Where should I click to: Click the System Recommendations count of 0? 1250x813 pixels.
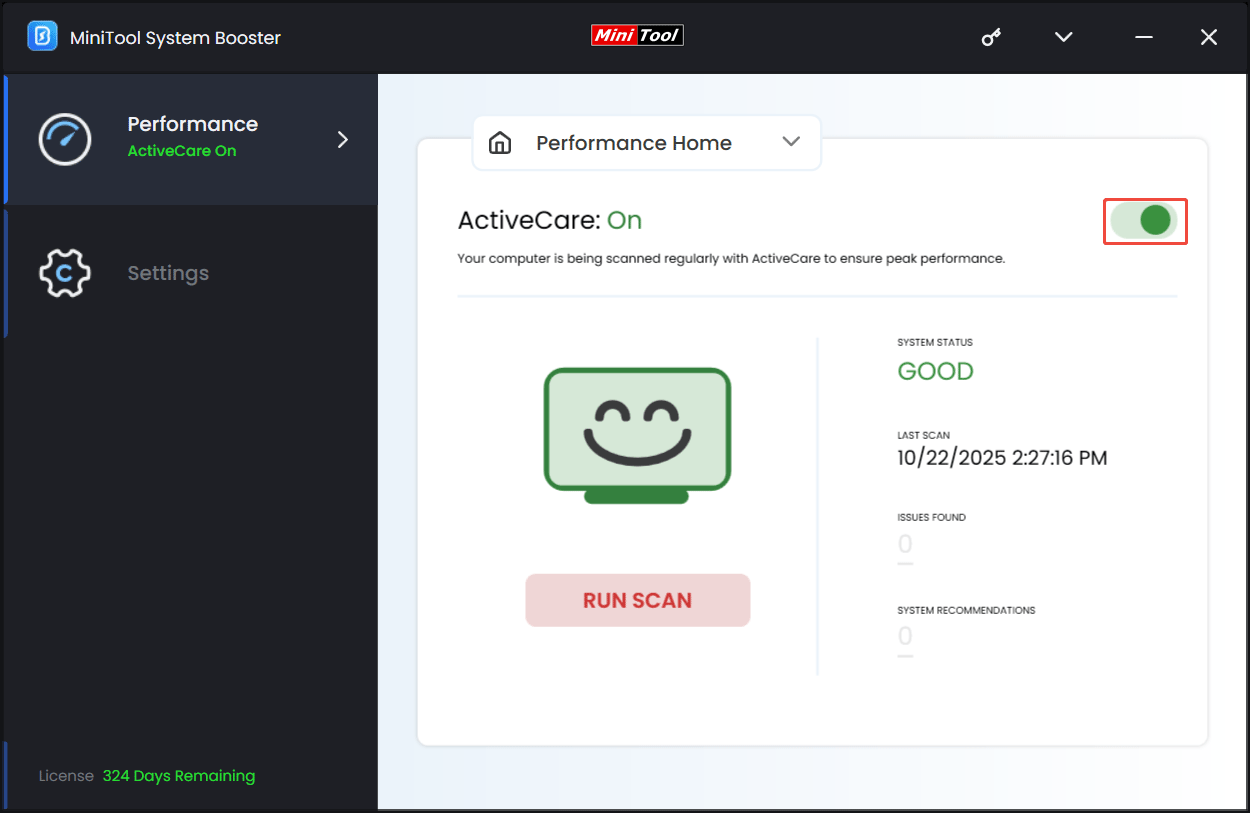[904, 636]
